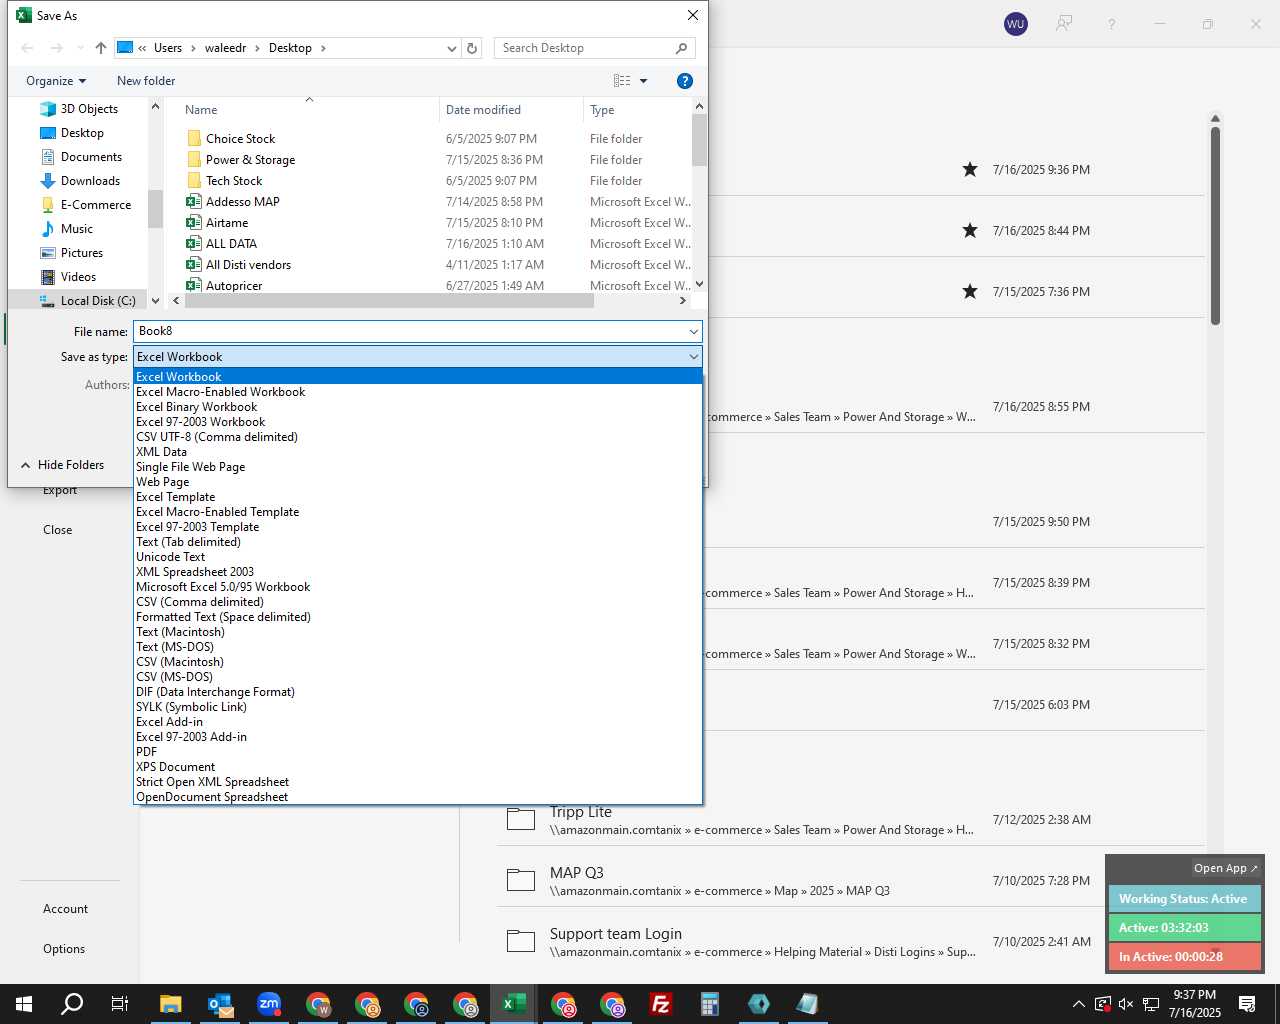Unpin the item dated 7/15/2025 7:36 PM
The image size is (1280, 1024).
click(969, 292)
